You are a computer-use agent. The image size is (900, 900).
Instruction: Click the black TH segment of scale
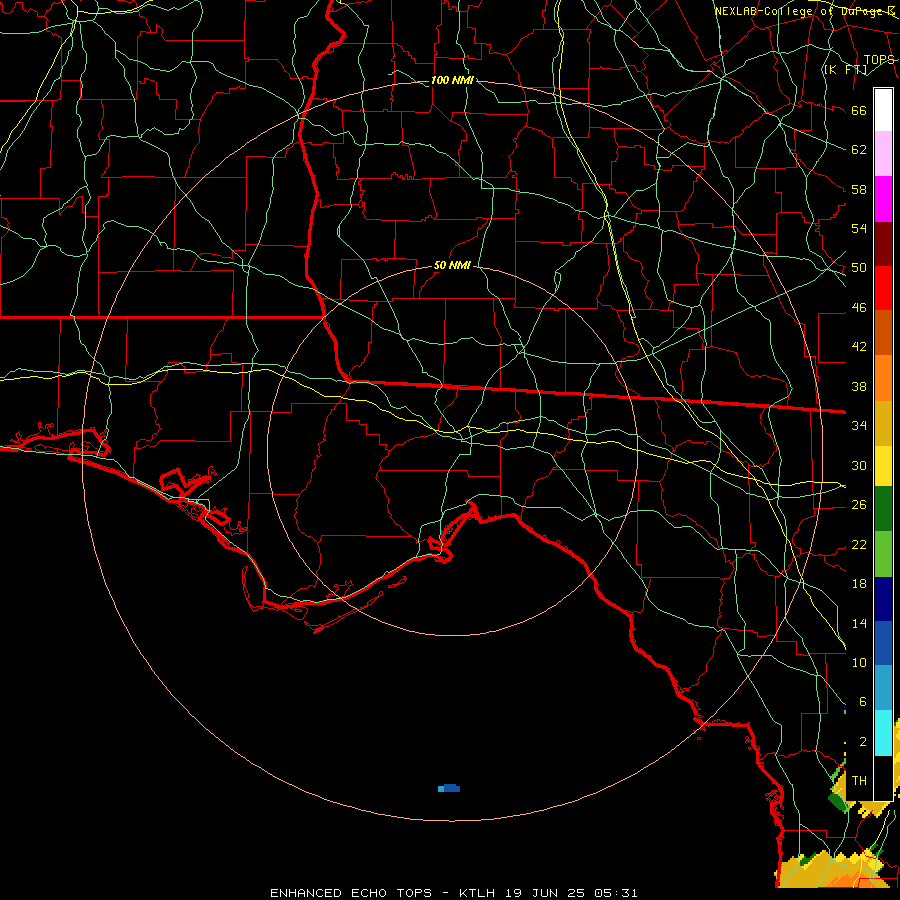click(x=883, y=778)
